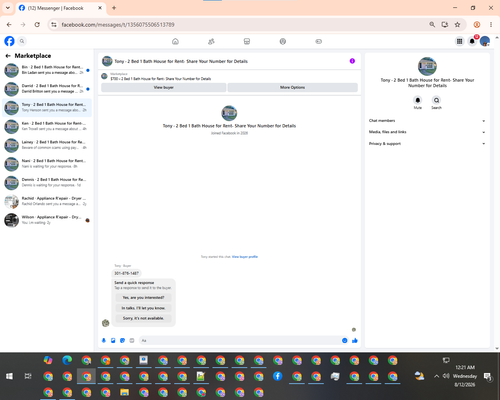Viewport: 500px width, 400px height.
Task: Open Bin's house for rent chat
Action: 47,70
